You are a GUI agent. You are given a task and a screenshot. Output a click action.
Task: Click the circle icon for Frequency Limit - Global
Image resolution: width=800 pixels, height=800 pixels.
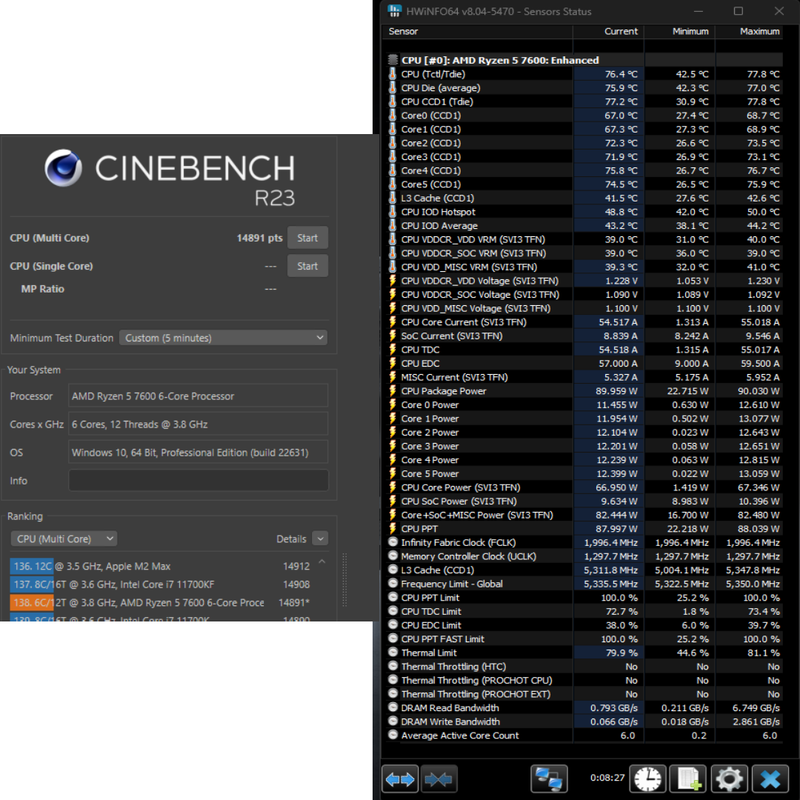coord(393,584)
